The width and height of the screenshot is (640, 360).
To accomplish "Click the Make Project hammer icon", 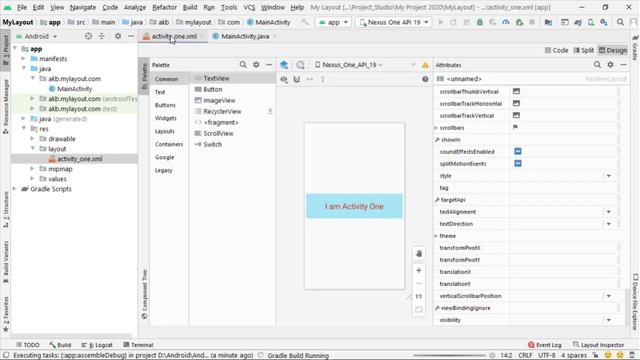I will click(305, 22).
